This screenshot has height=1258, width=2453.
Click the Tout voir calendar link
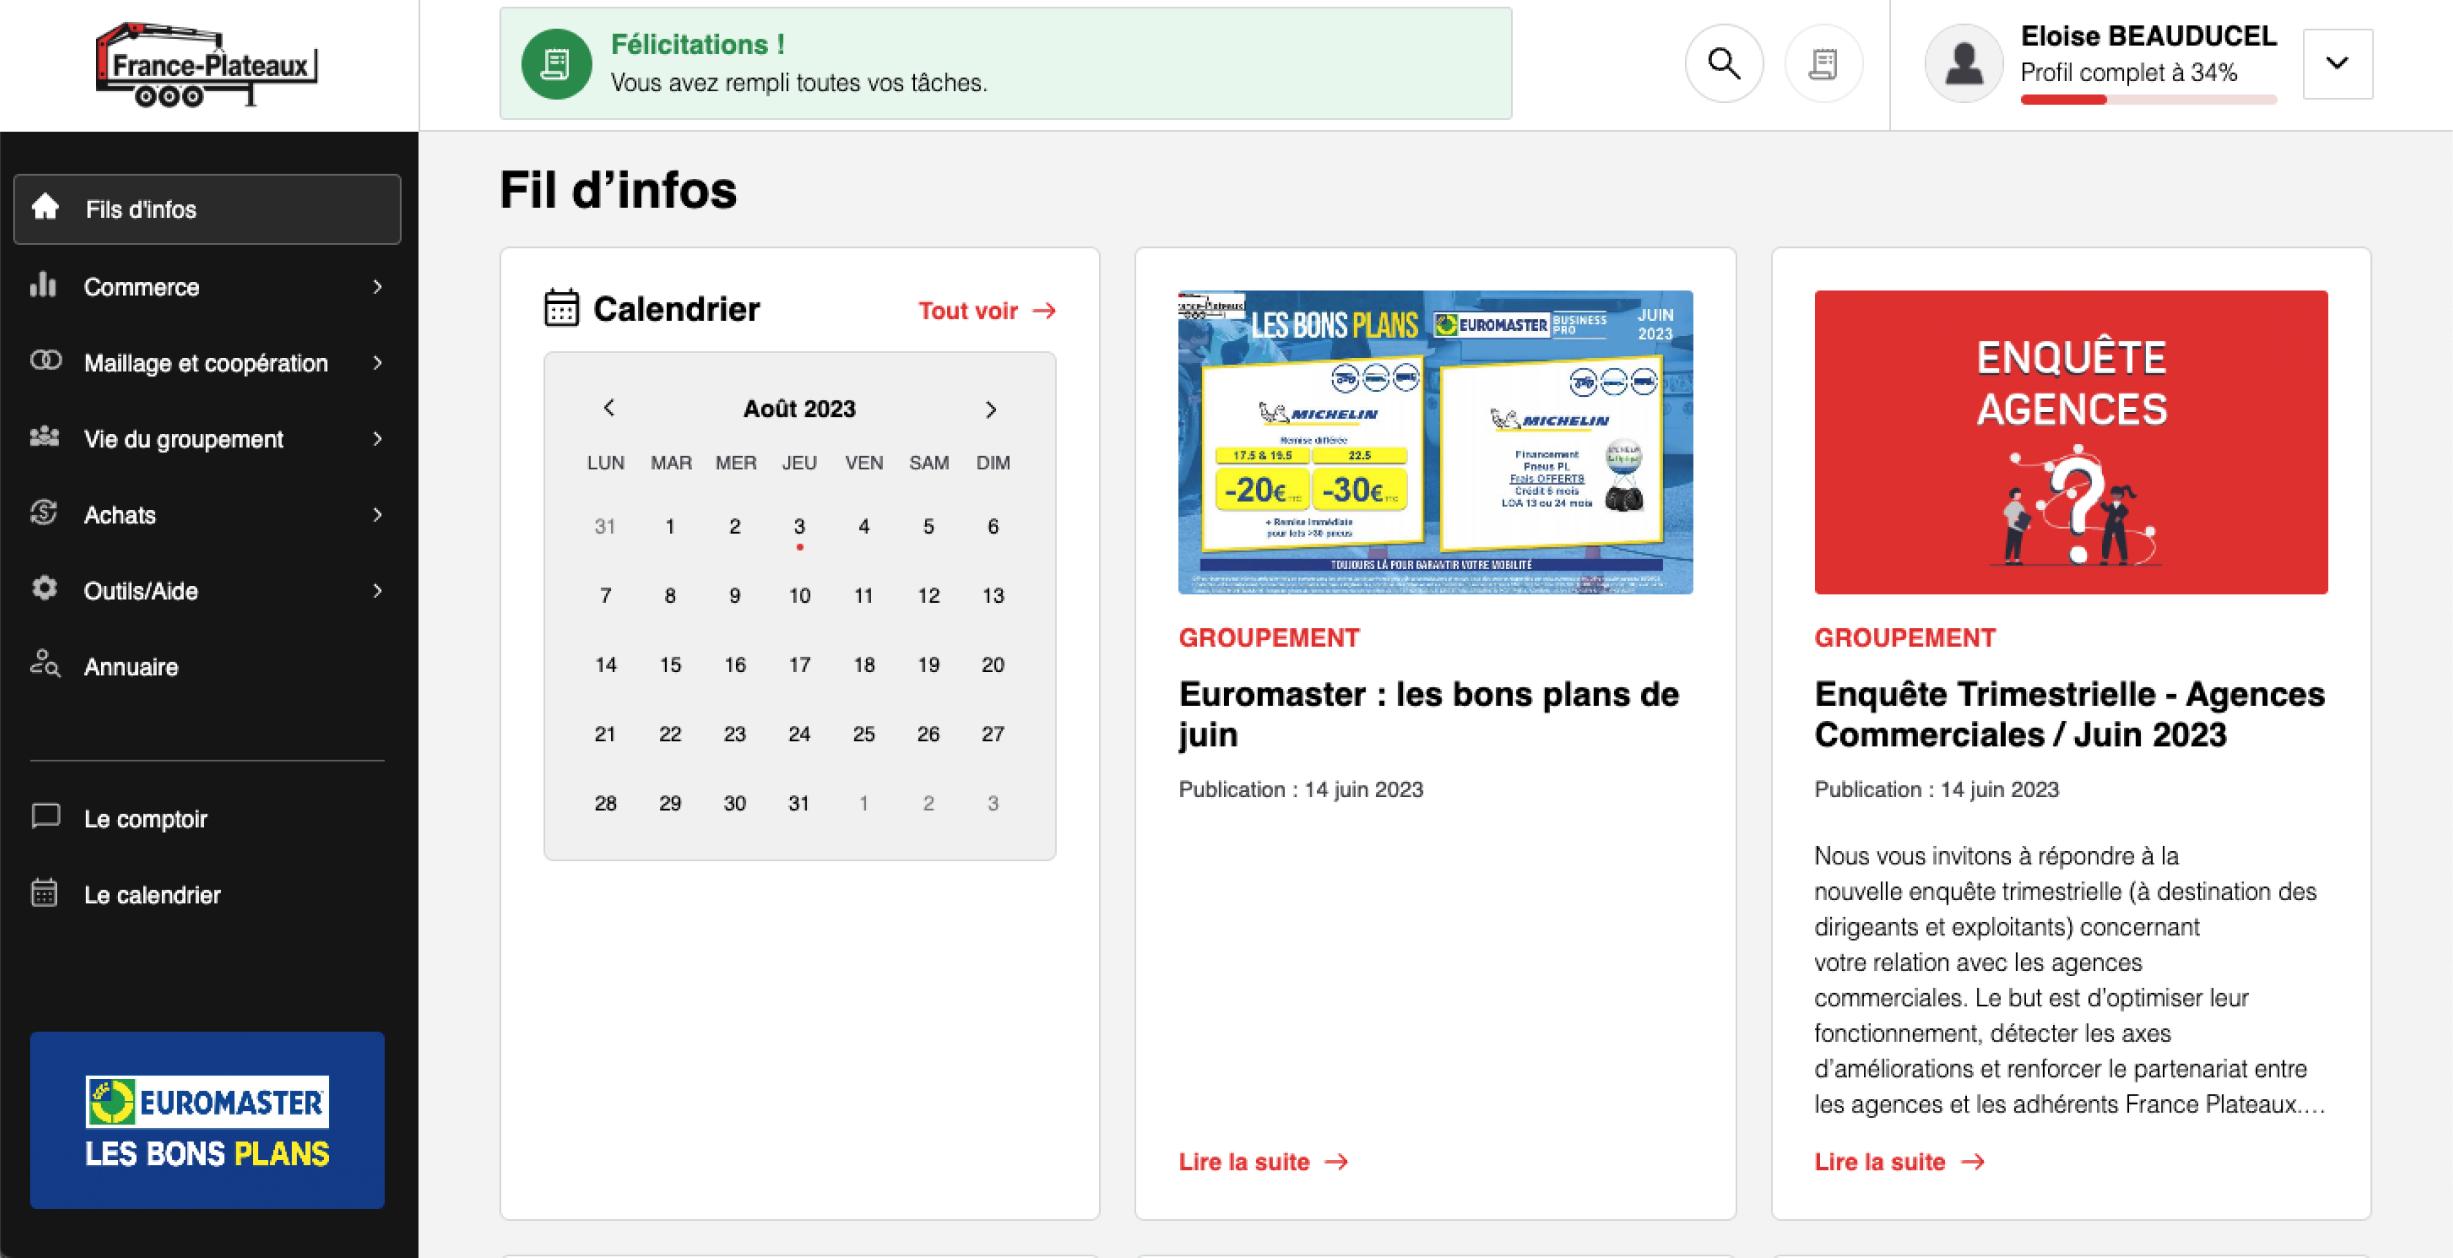[x=987, y=311]
